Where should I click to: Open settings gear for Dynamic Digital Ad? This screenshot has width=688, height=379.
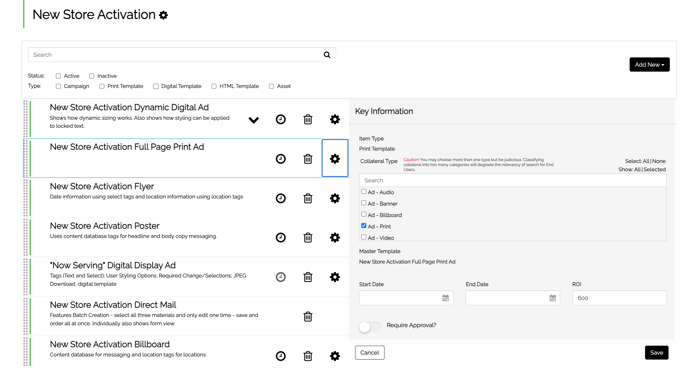tap(335, 119)
